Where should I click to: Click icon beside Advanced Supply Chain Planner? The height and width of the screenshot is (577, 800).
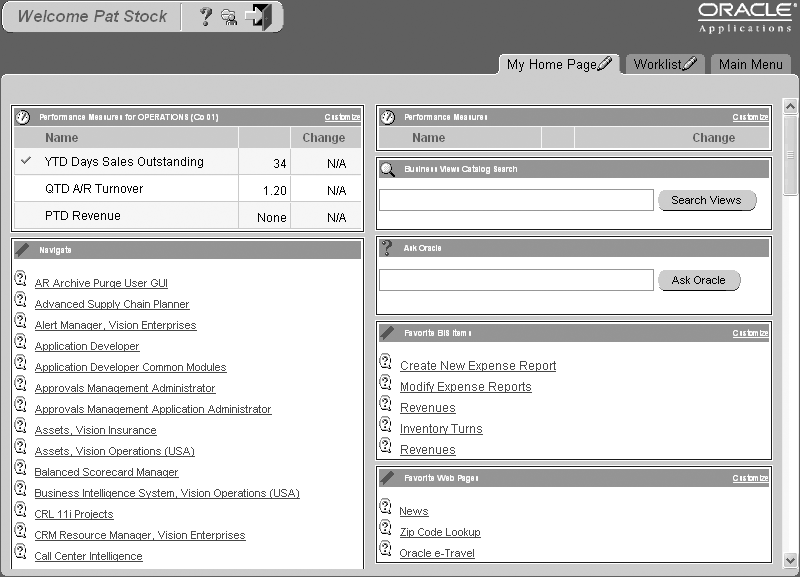tap(20, 299)
